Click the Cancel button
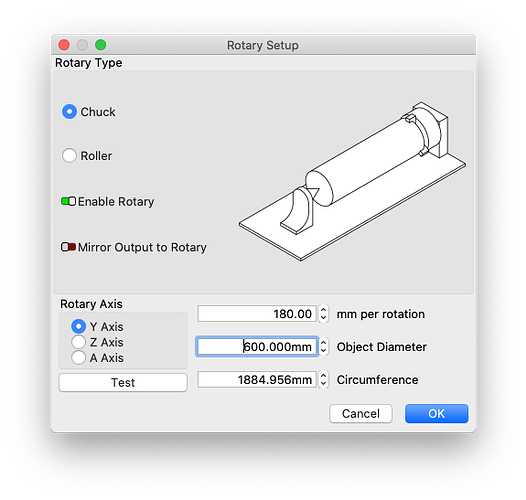 click(361, 413)
